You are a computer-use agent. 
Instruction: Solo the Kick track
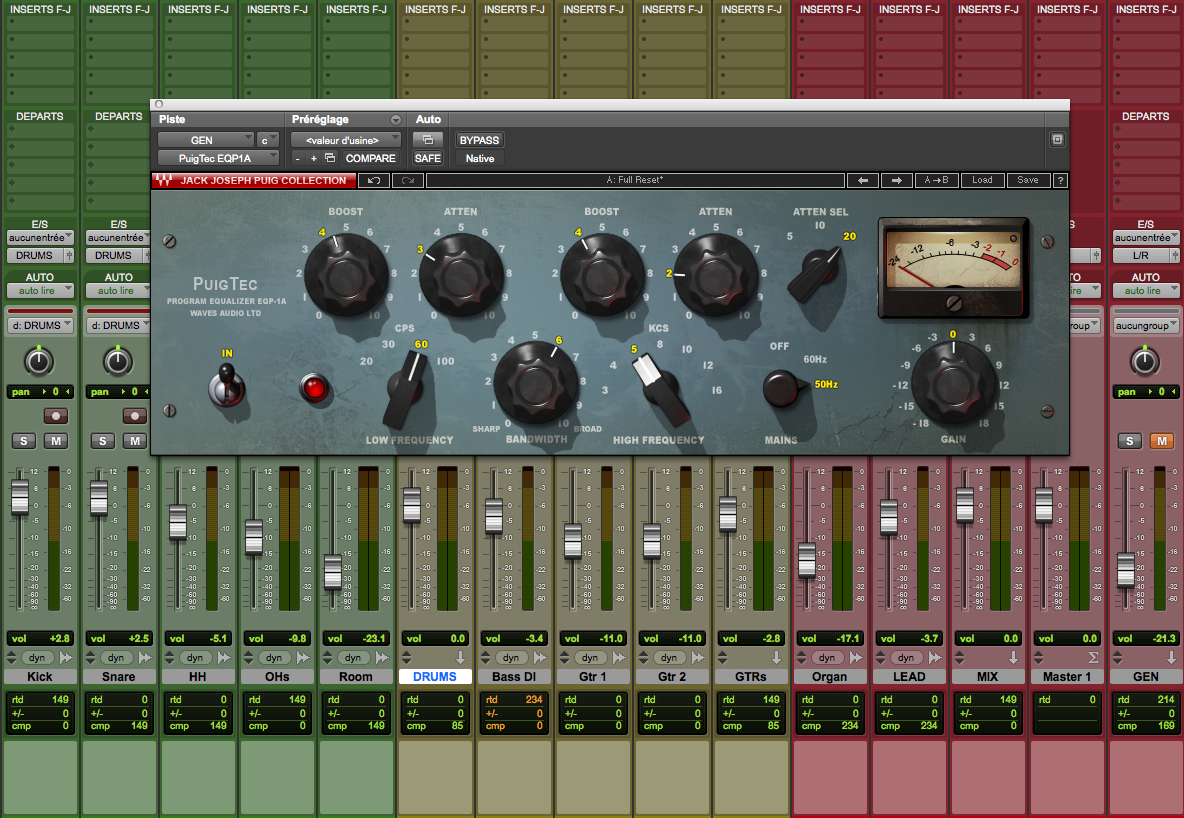pyautogui.click(x=24, y=440)
